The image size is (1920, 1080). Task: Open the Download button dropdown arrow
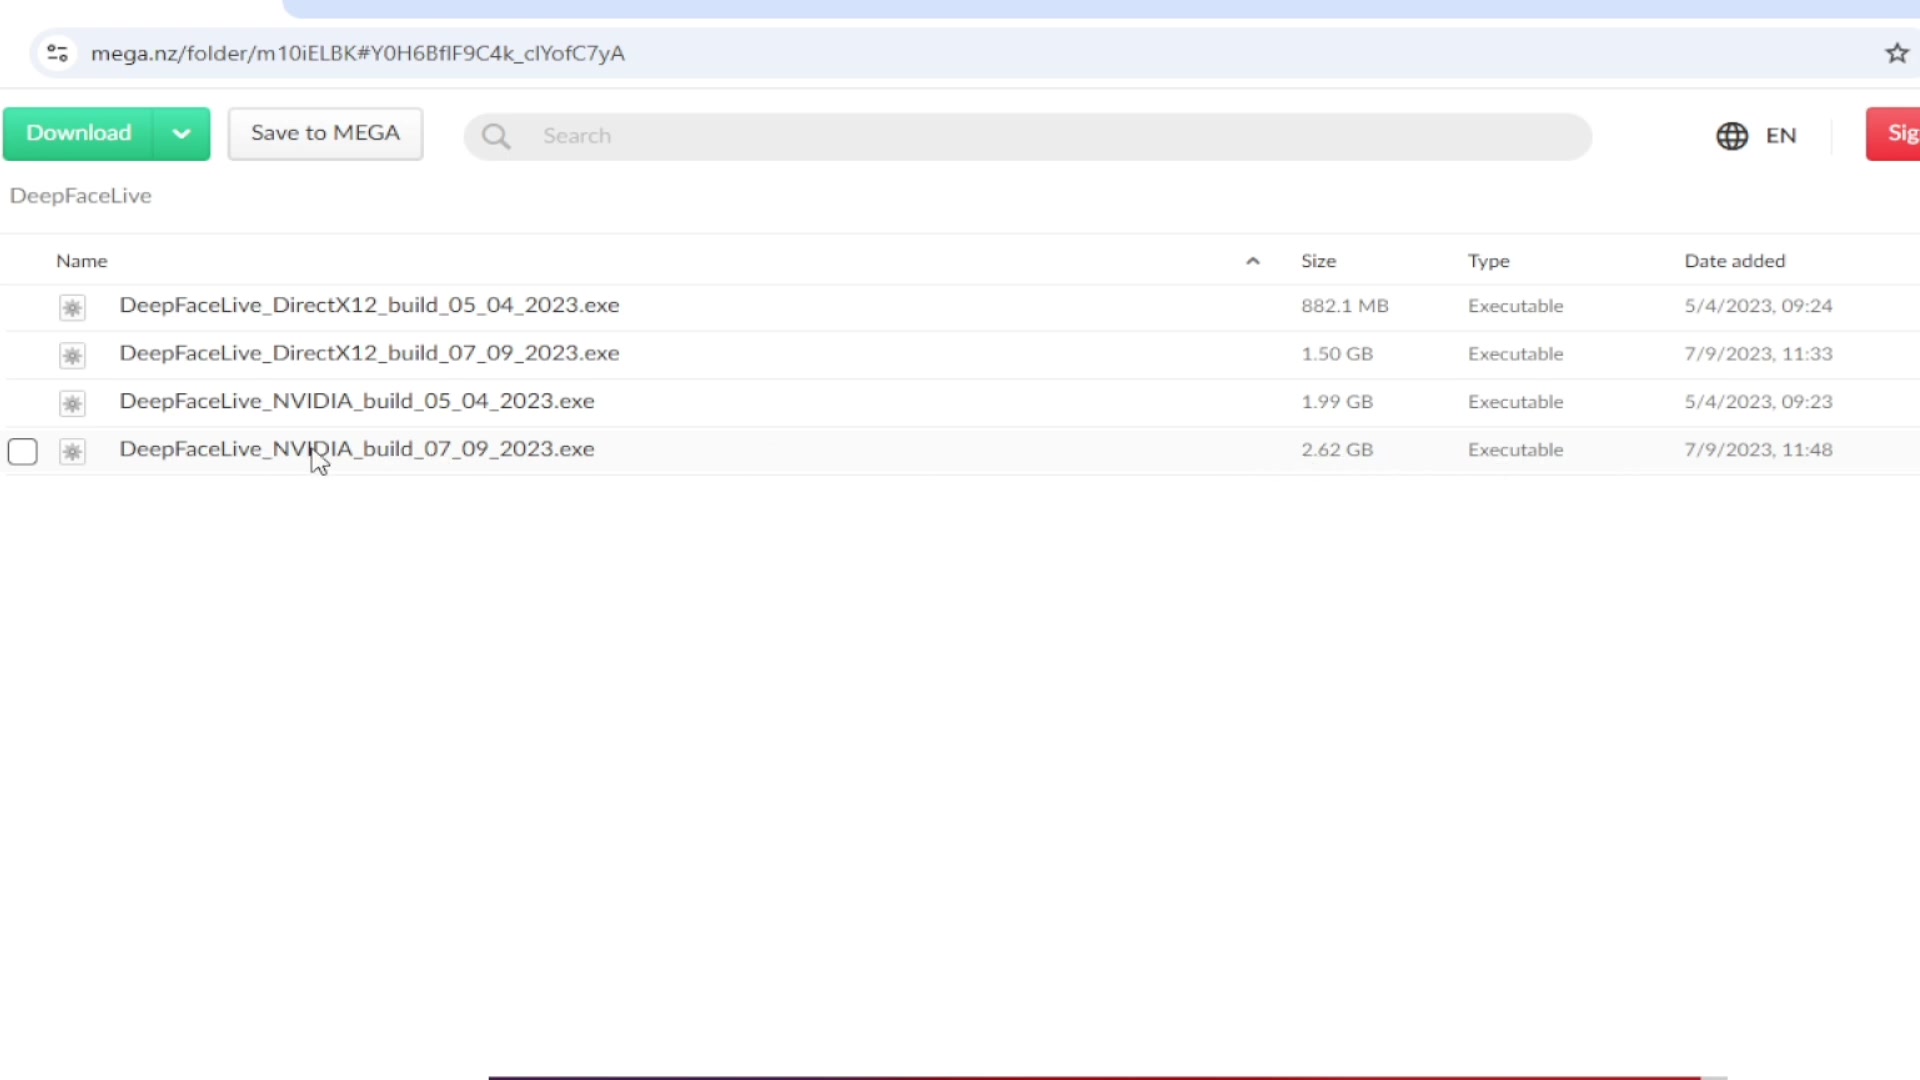coord(181,134)
